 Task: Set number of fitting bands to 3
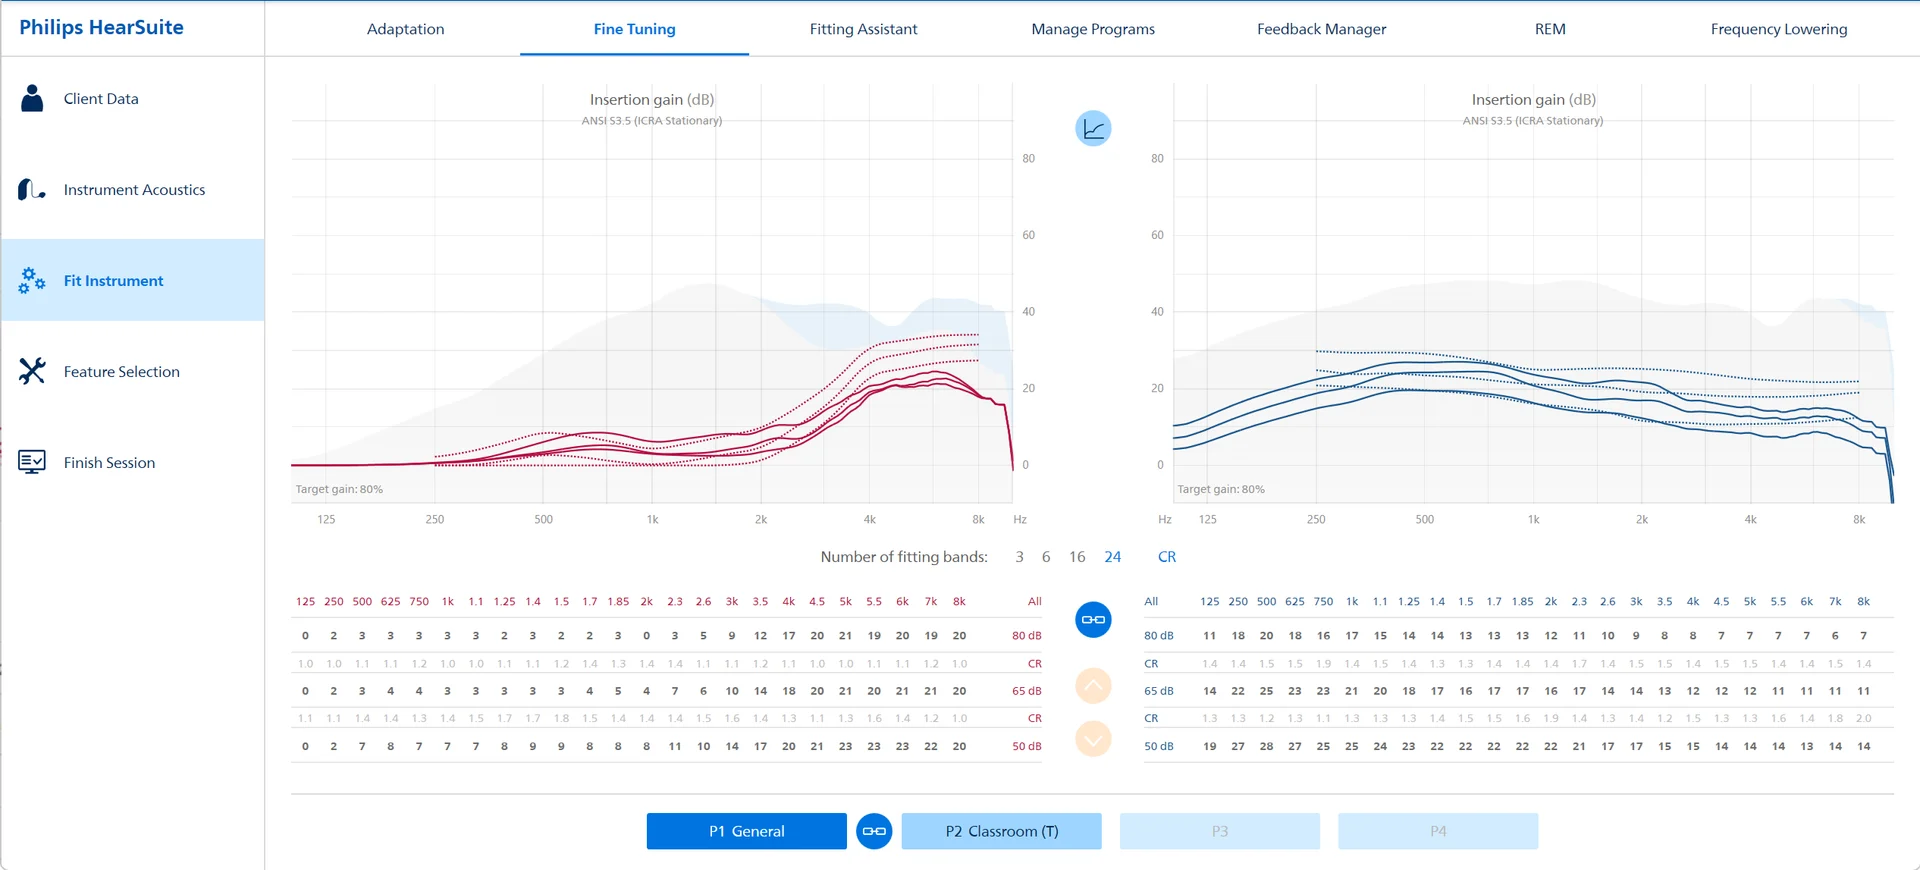click(1019, 557)
